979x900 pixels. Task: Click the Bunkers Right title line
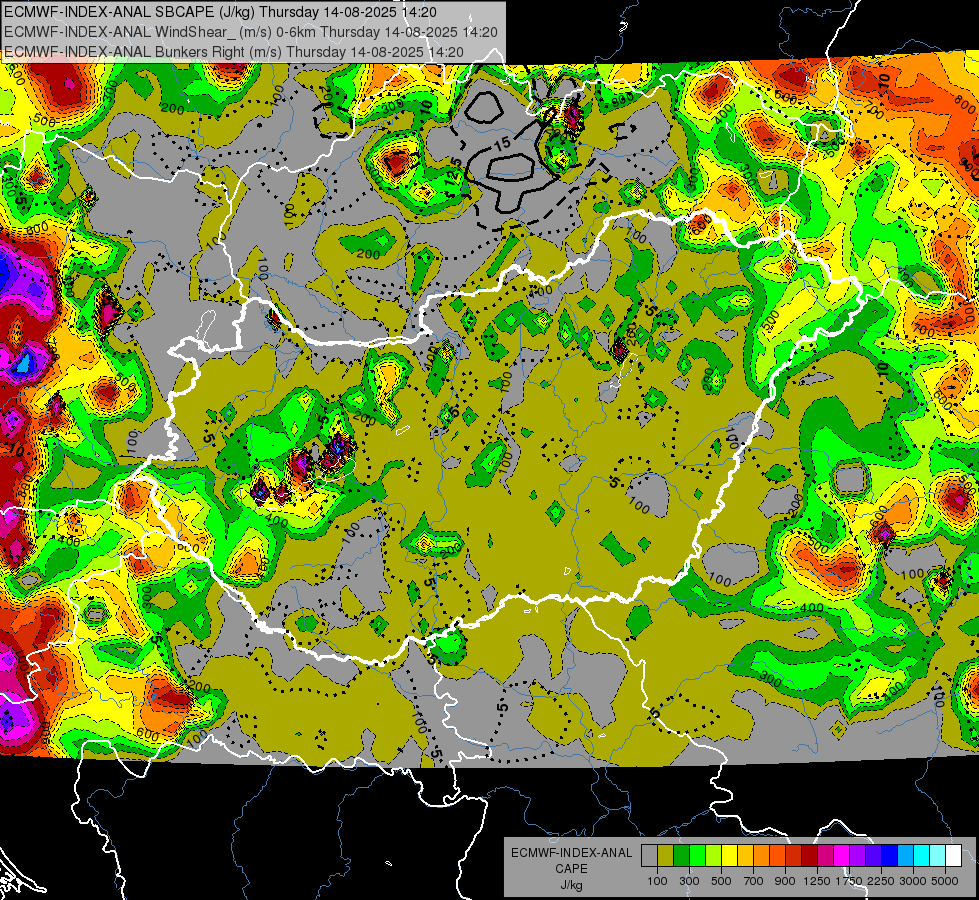pyautogui.click(x=234, y=52)
